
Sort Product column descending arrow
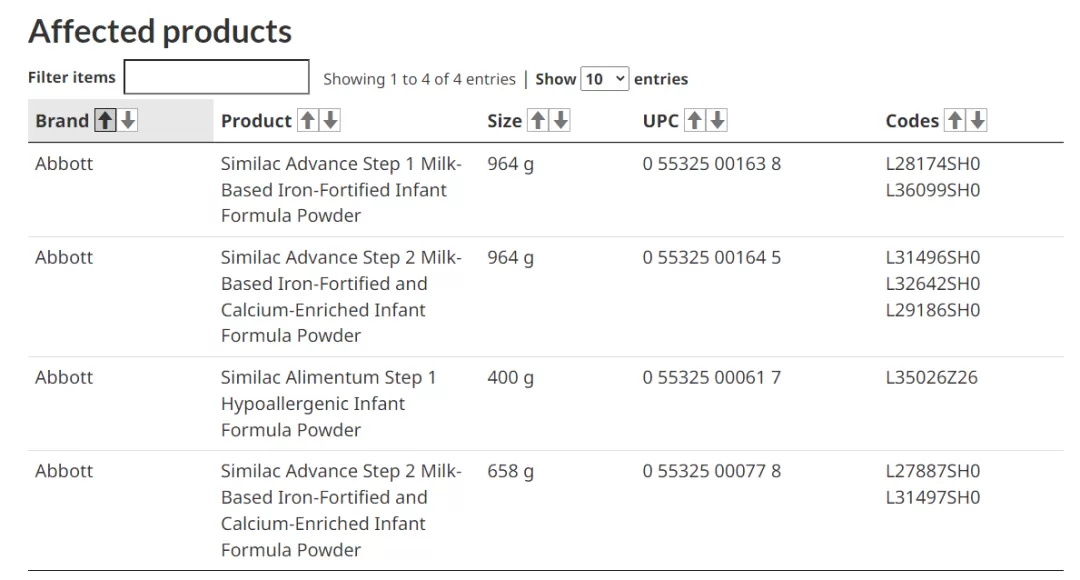331,121
